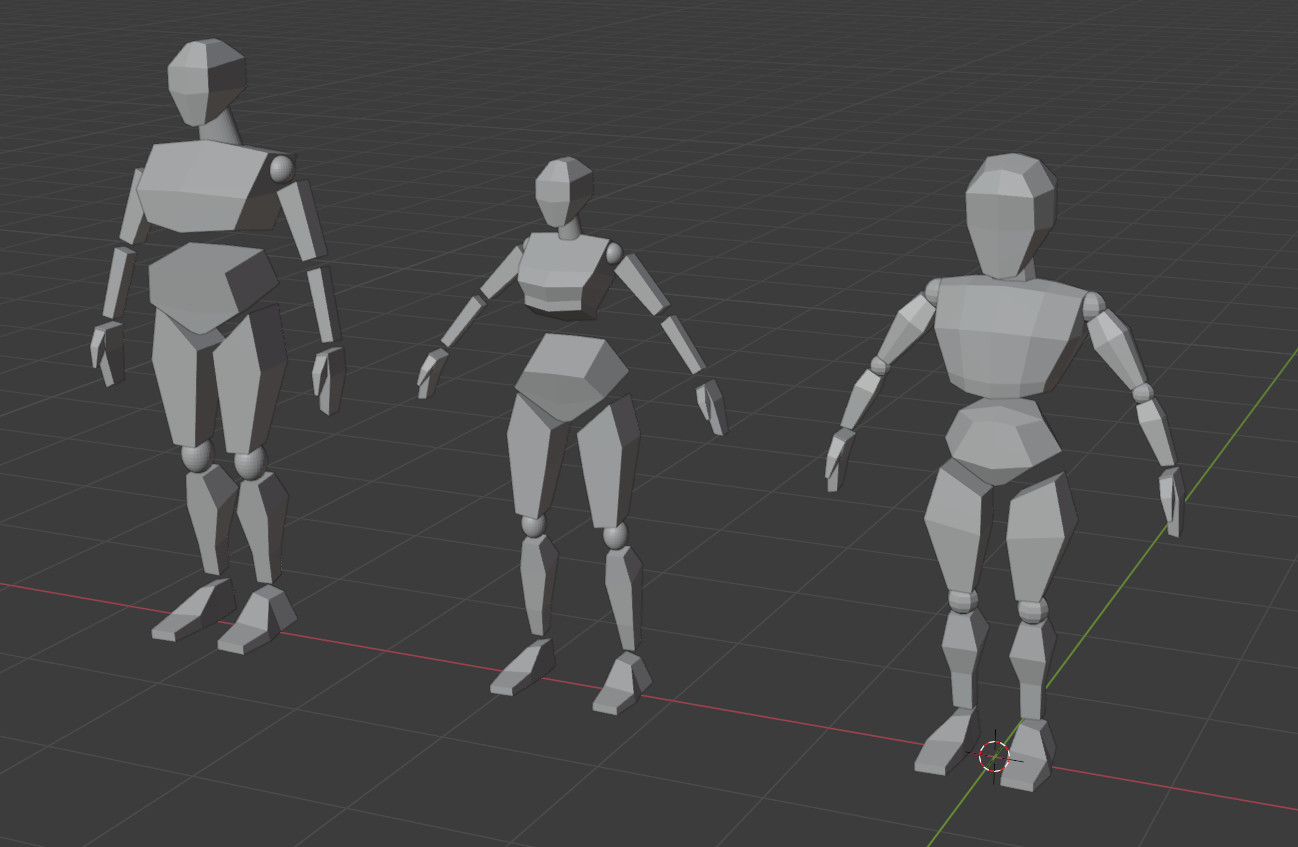
Task: Click the red X axis line
Action: pyautogui.click(x=400, y=647)
